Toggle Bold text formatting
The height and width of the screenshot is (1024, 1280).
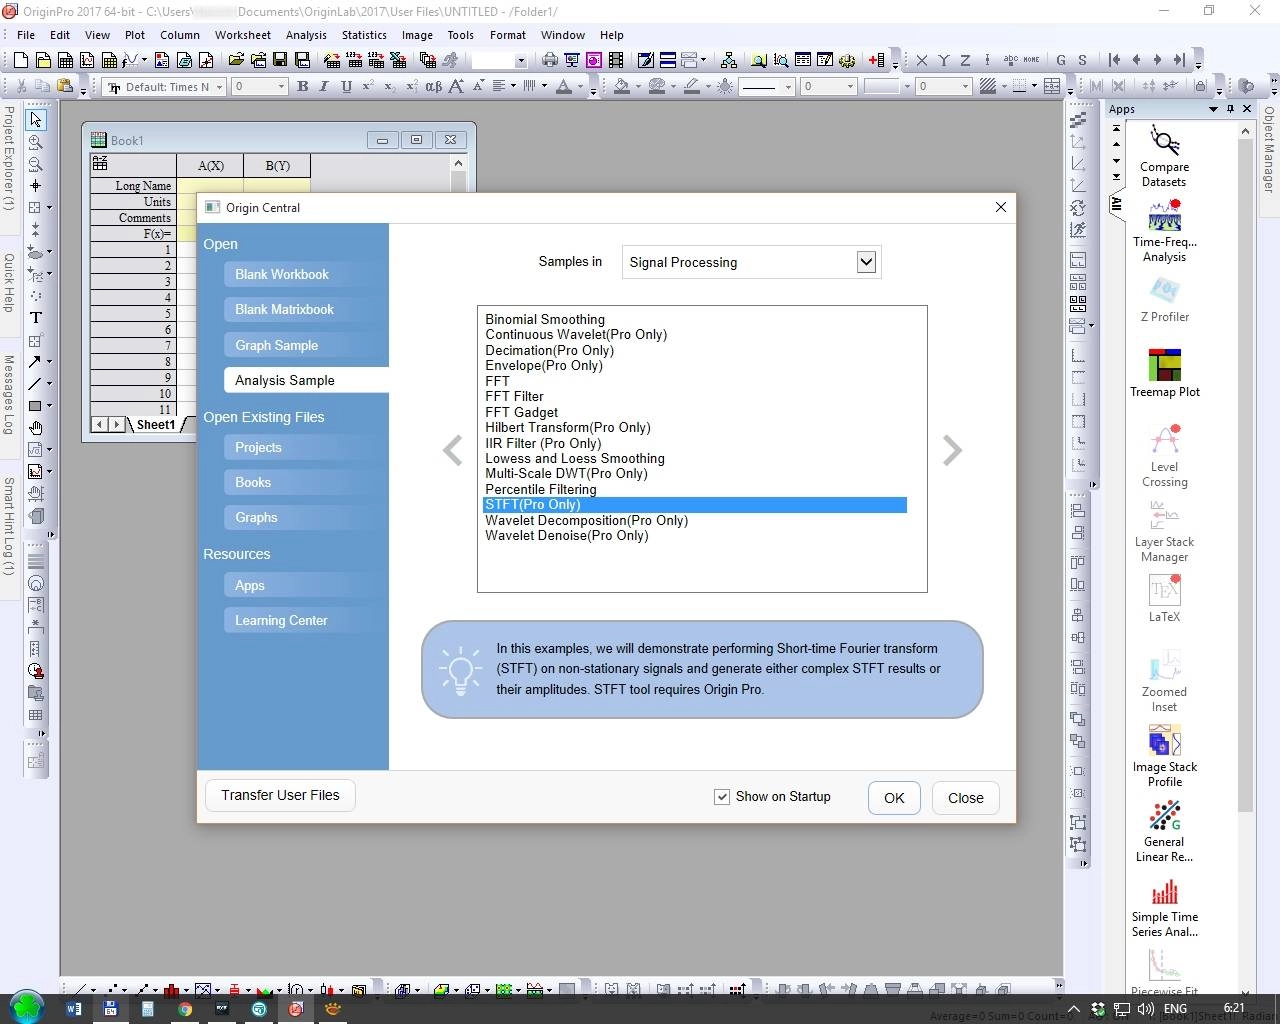302,87
